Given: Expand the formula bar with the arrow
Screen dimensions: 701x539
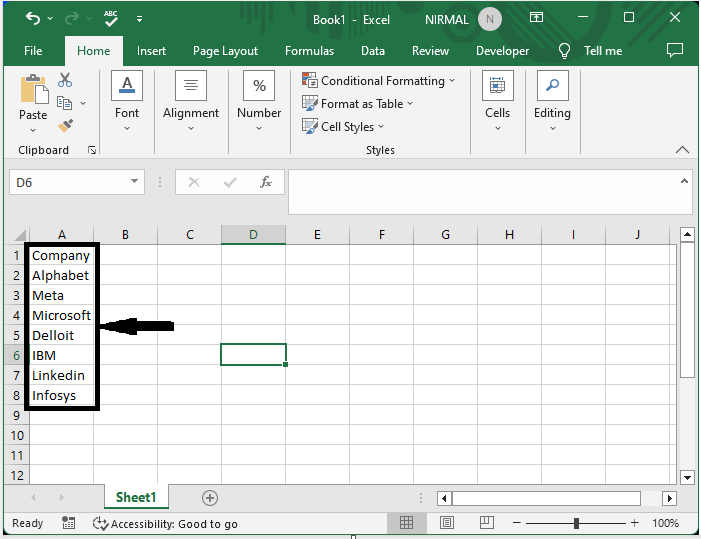Looking at the screenshot, I should point(684,181).
